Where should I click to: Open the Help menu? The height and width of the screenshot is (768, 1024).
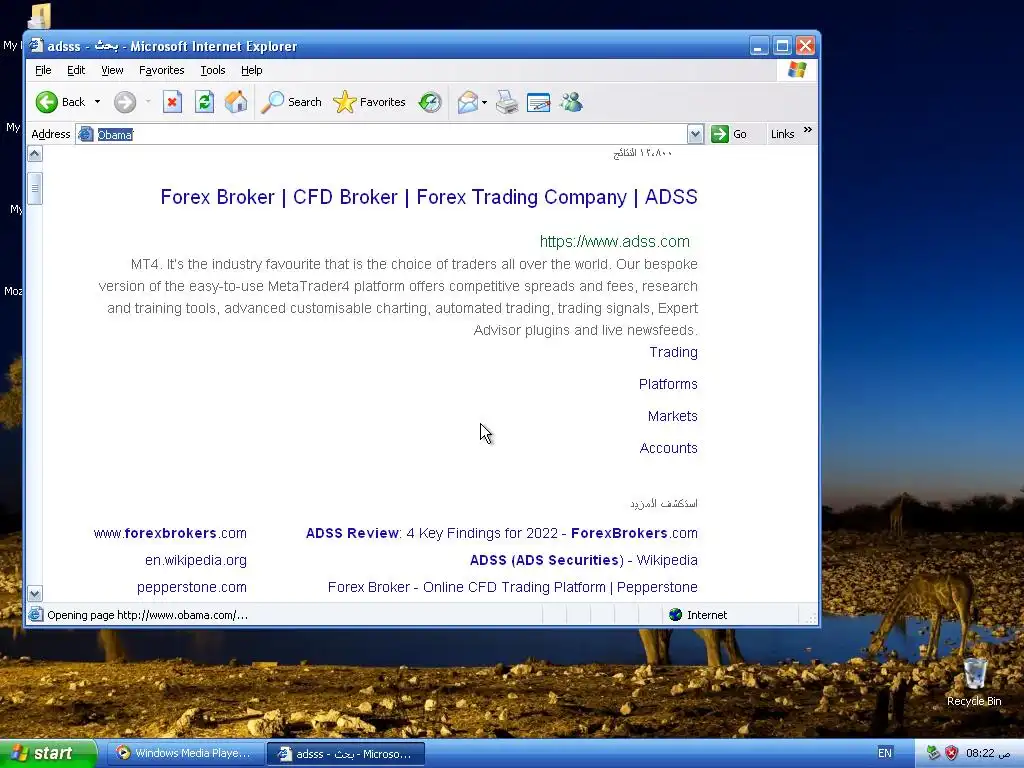point(251,70)
